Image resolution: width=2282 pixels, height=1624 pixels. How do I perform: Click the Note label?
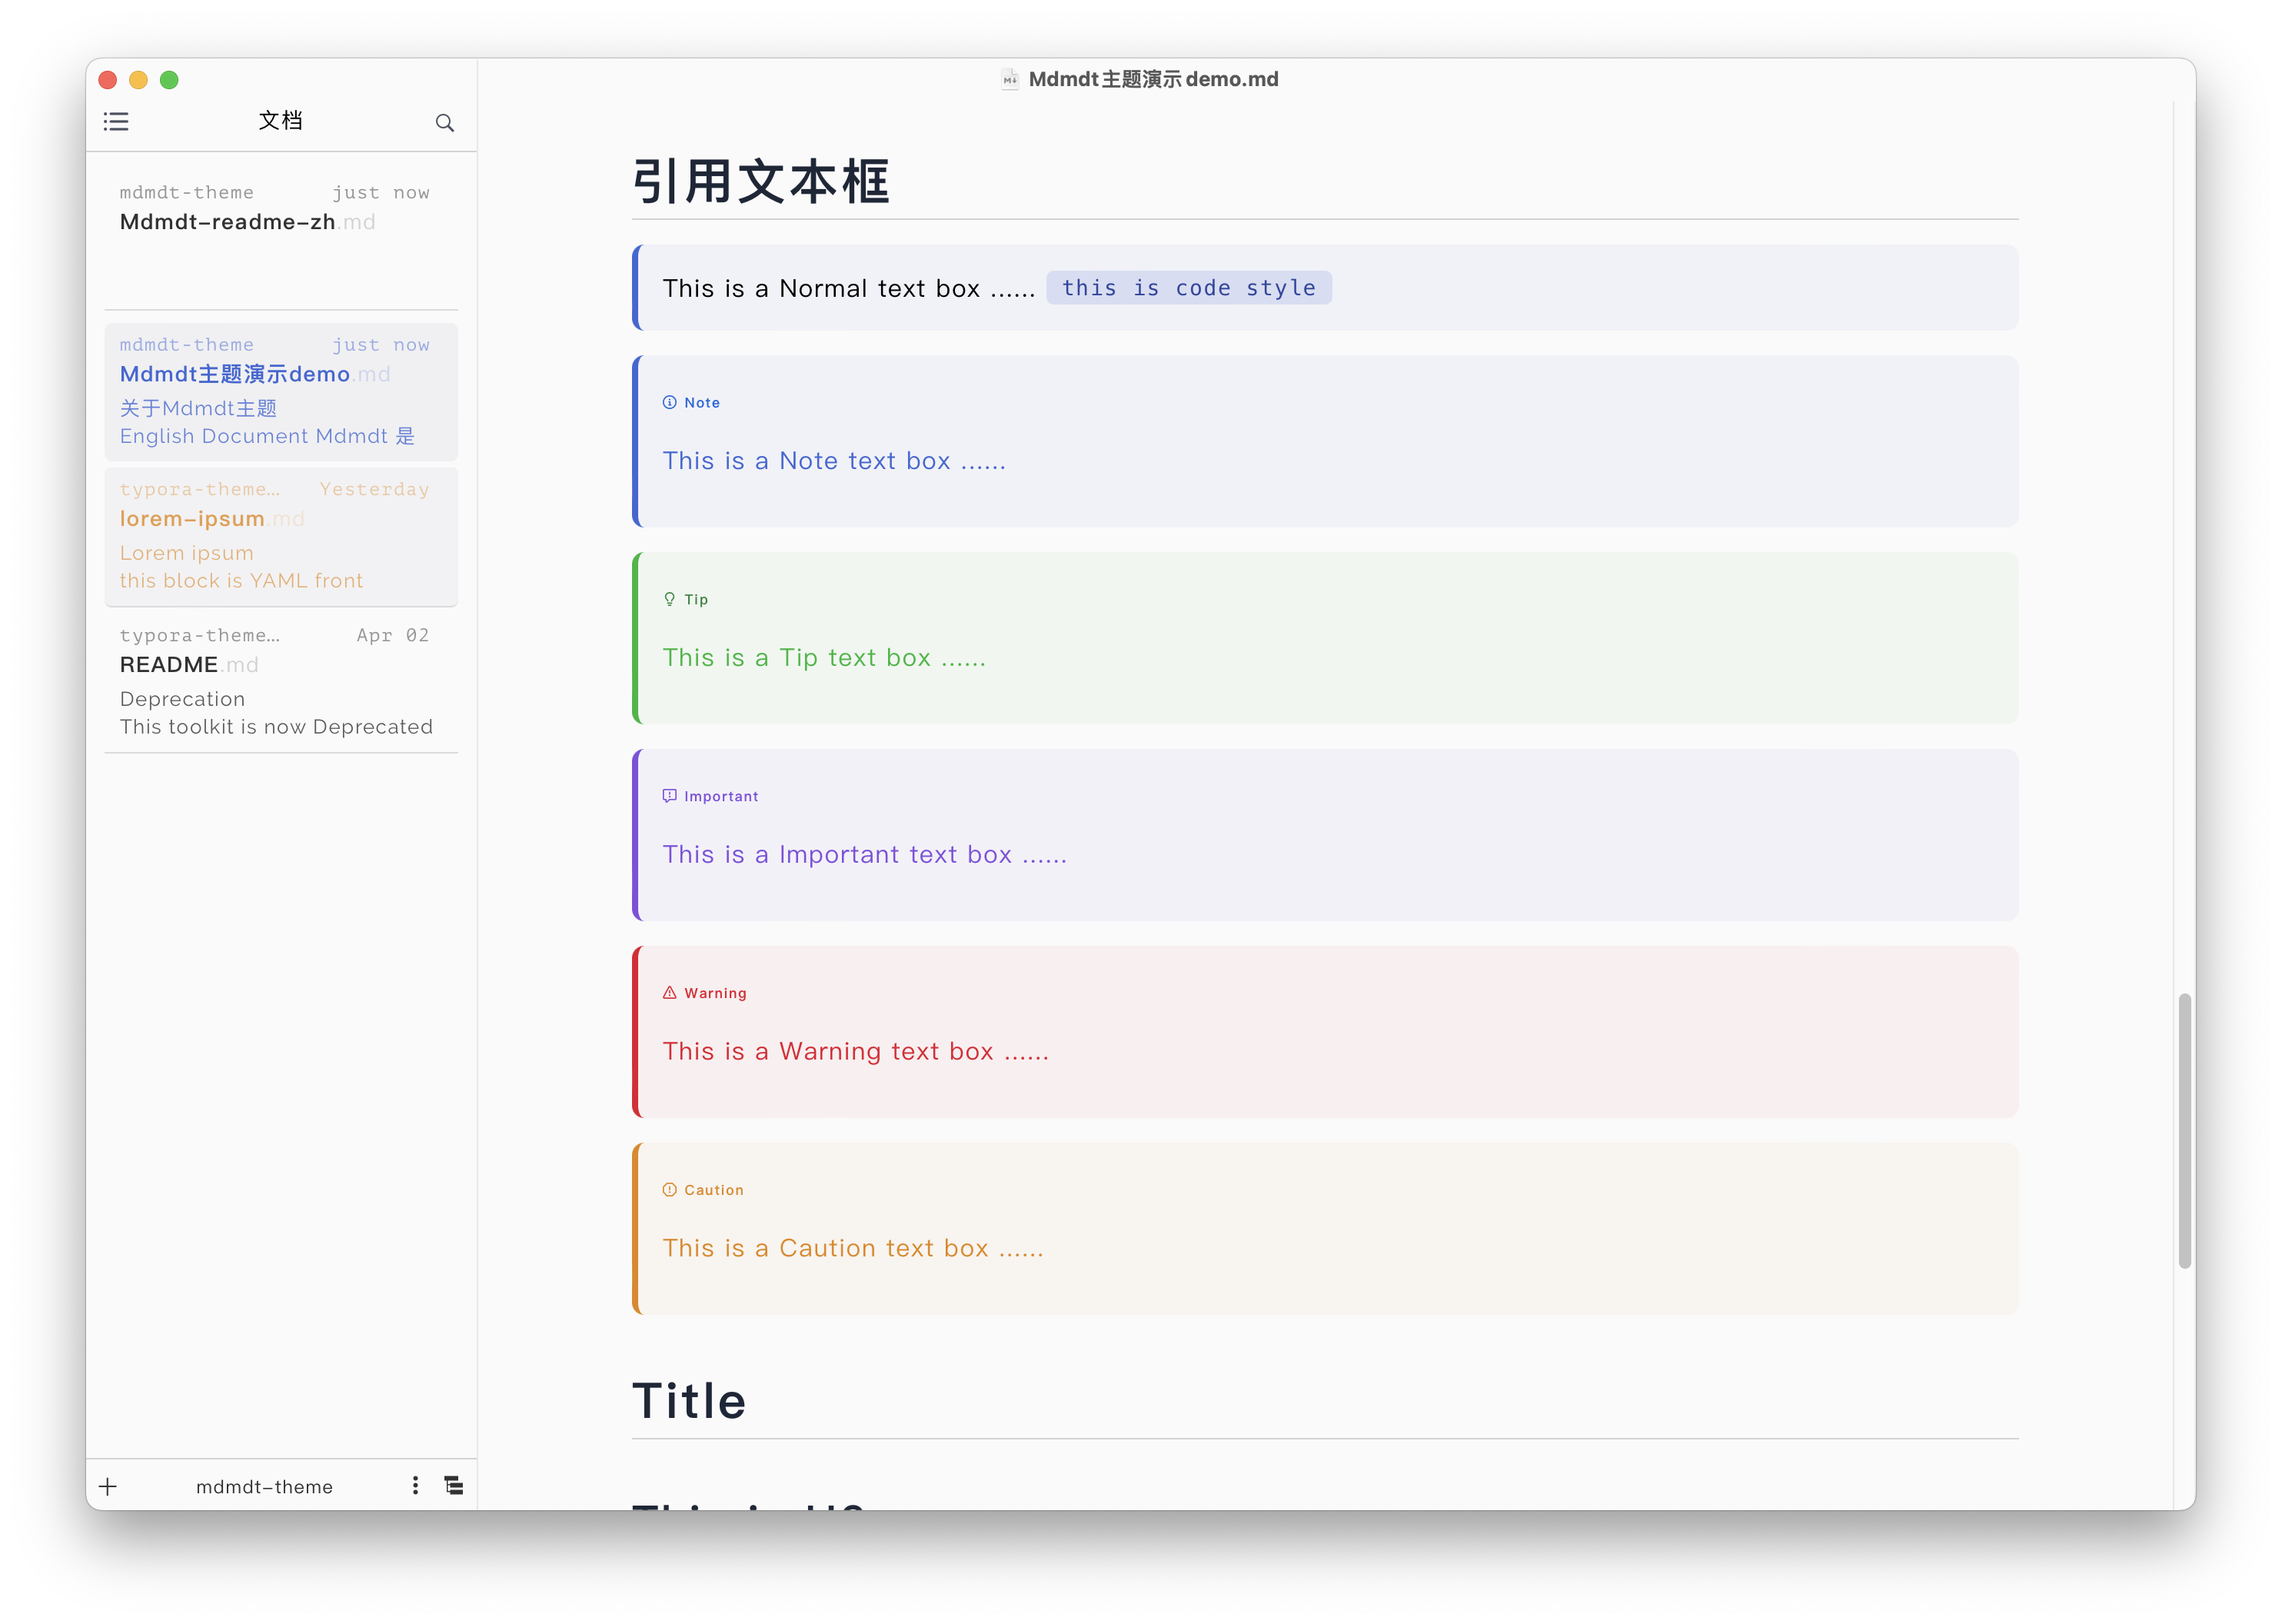pos(702,402)
